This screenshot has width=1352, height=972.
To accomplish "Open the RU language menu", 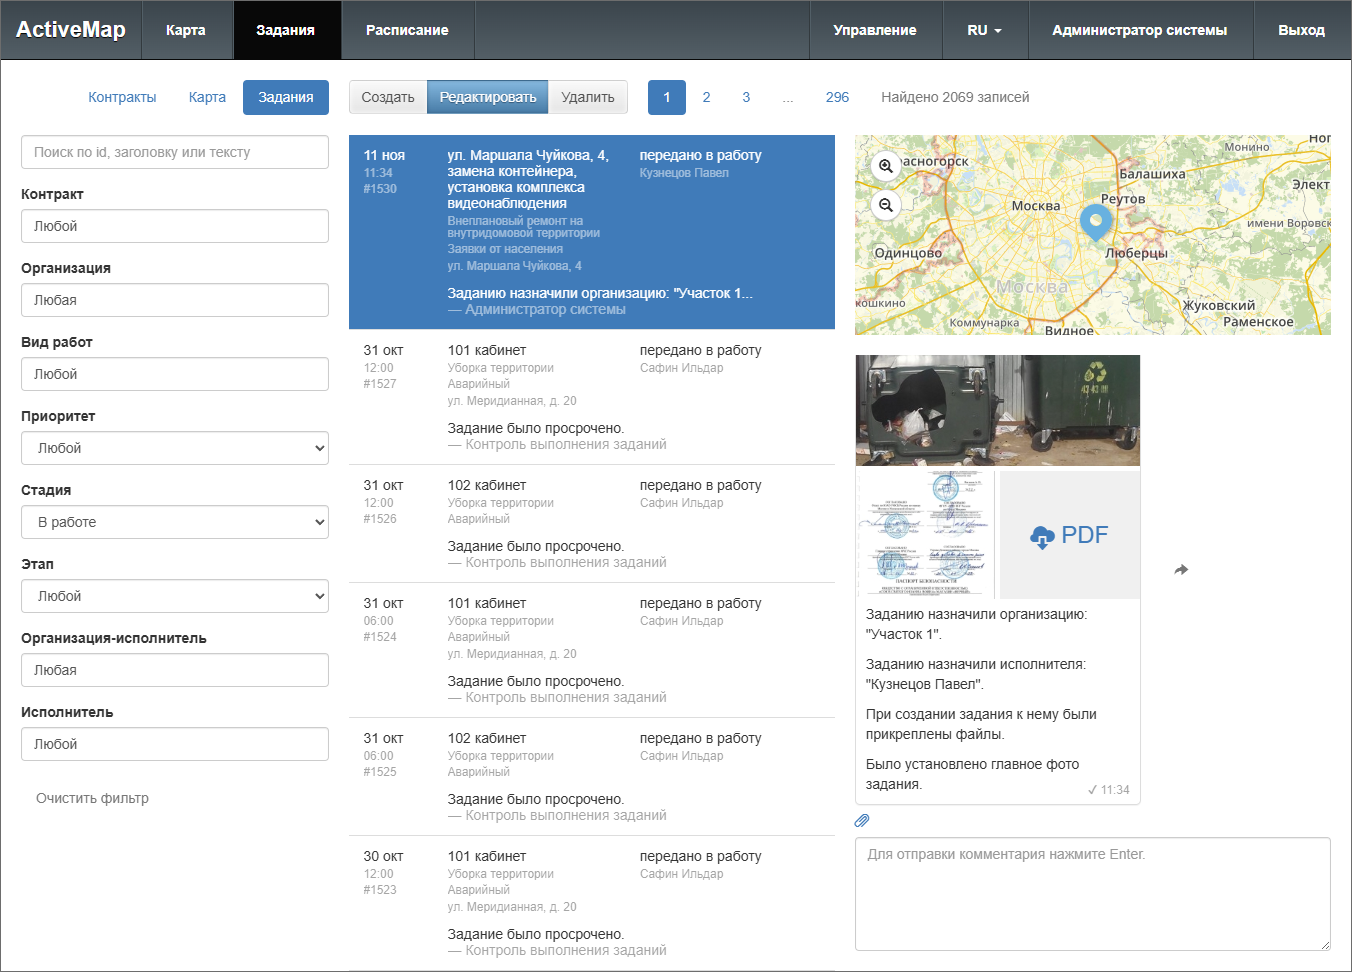I will (x=984, y=30).
